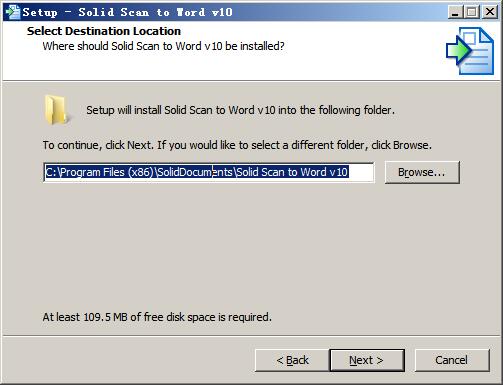Click the '109.5 MB of free disk space' notice

(157, 317)
